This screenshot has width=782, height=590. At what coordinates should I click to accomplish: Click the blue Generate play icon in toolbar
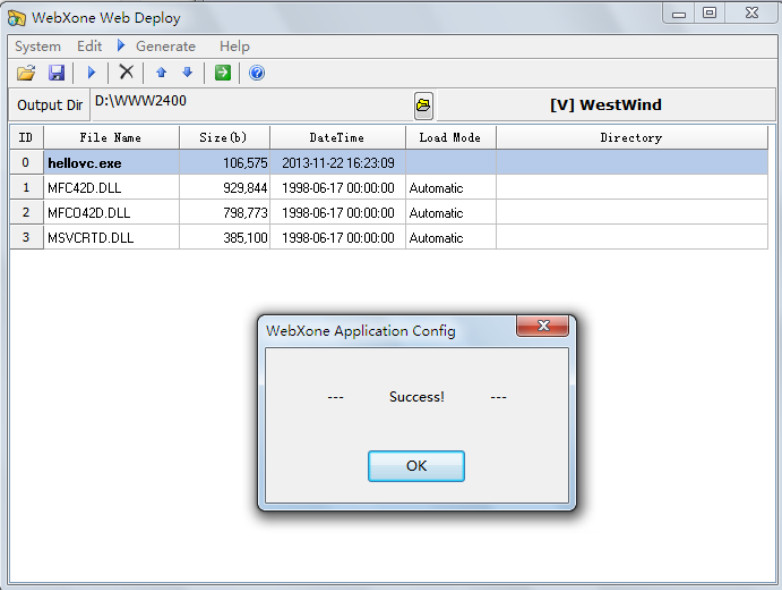pos(91,73)
